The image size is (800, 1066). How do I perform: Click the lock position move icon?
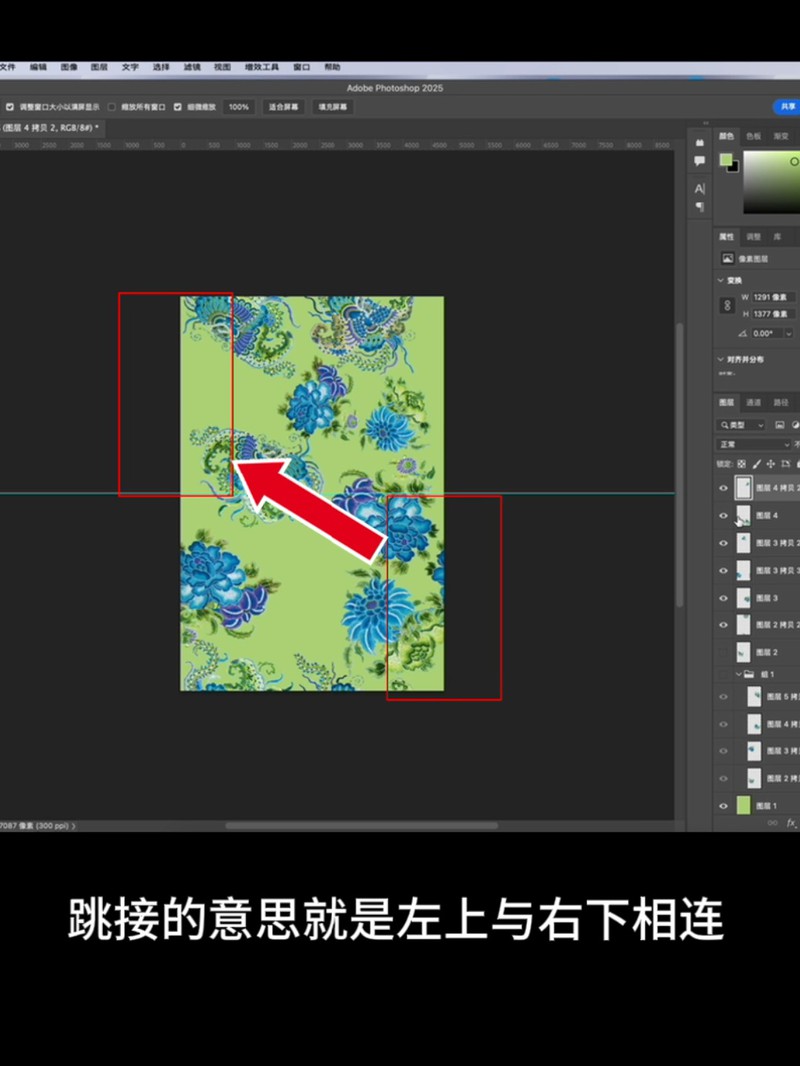771,464
